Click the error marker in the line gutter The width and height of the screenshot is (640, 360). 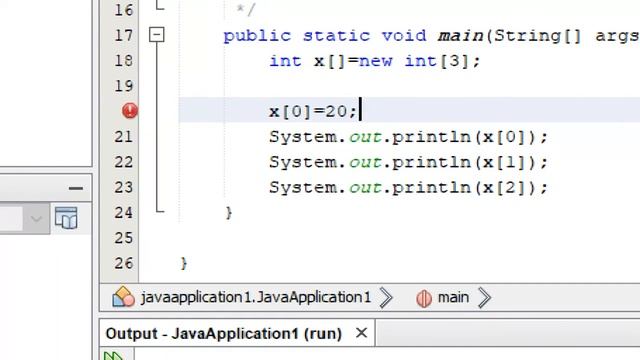130,111
